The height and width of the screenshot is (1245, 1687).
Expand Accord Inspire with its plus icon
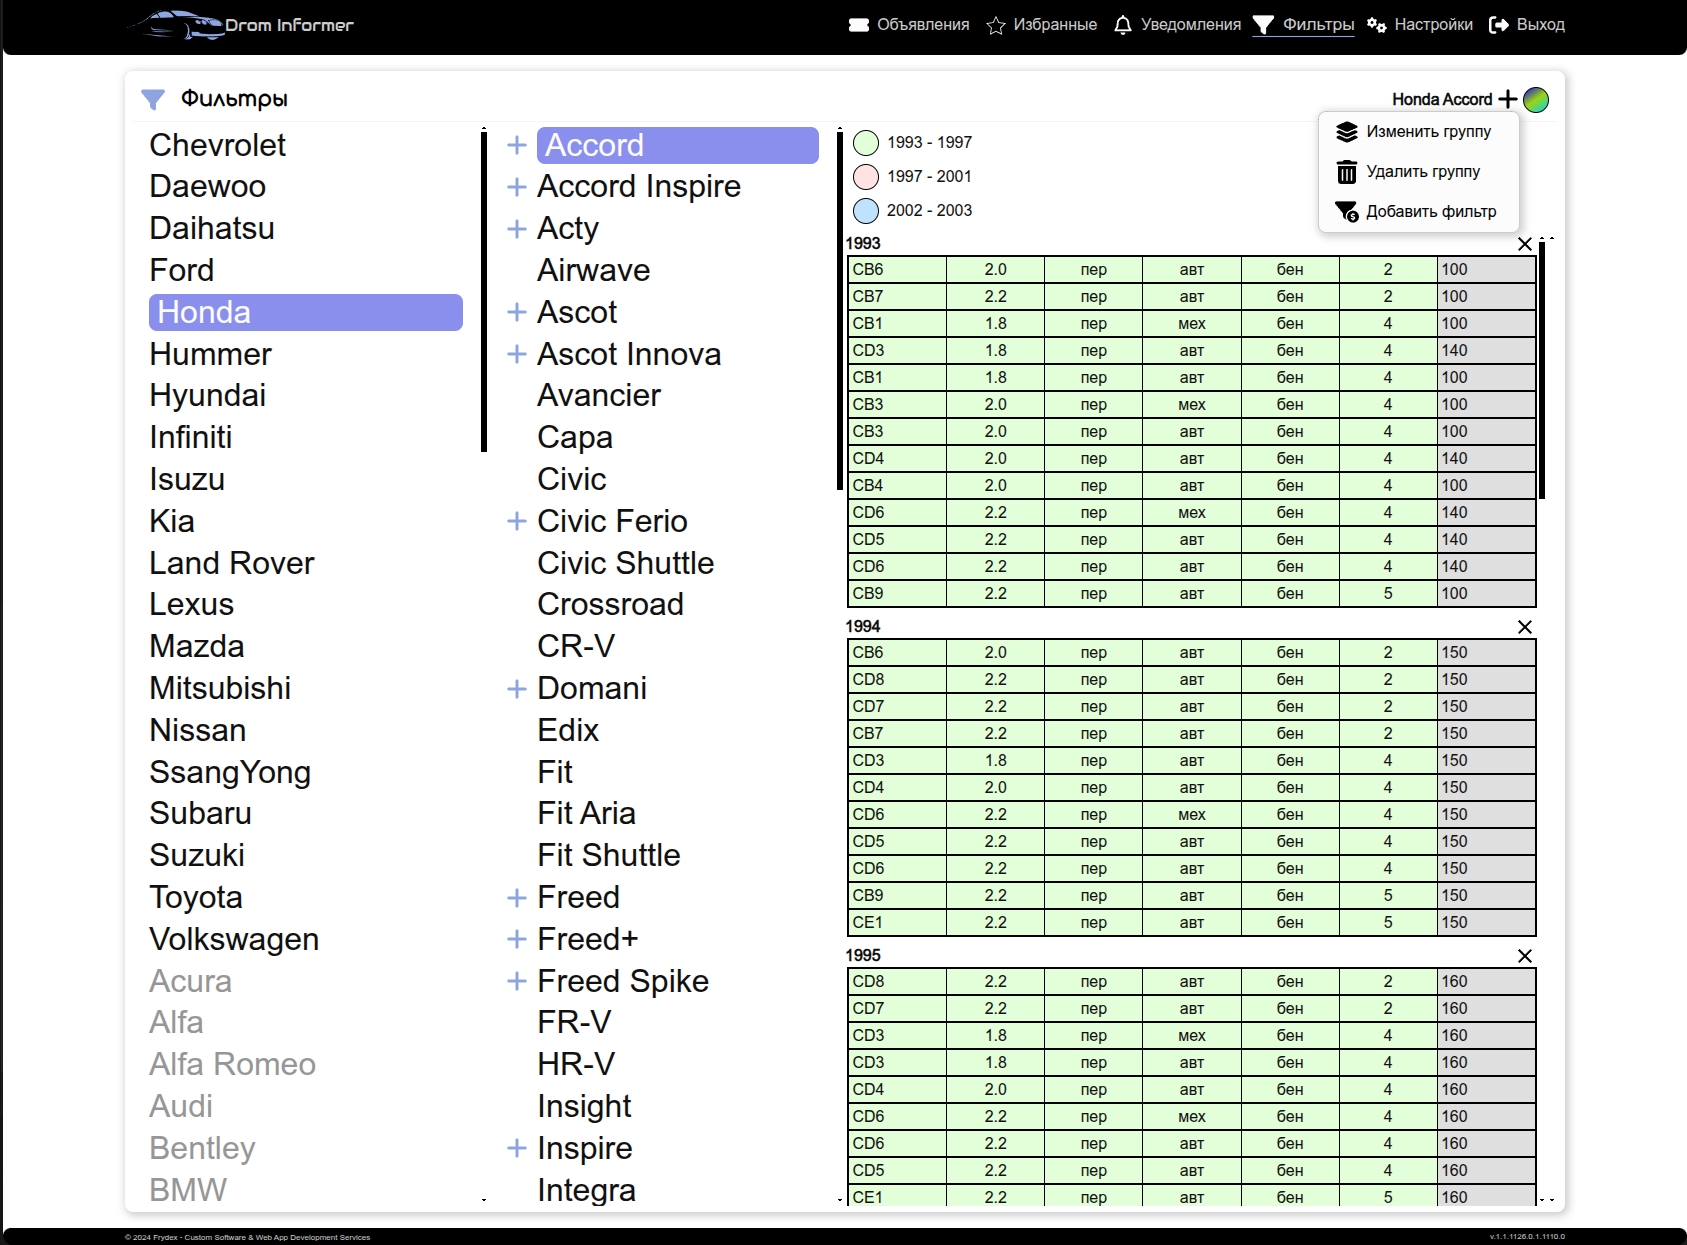click(x=517, y=187)
